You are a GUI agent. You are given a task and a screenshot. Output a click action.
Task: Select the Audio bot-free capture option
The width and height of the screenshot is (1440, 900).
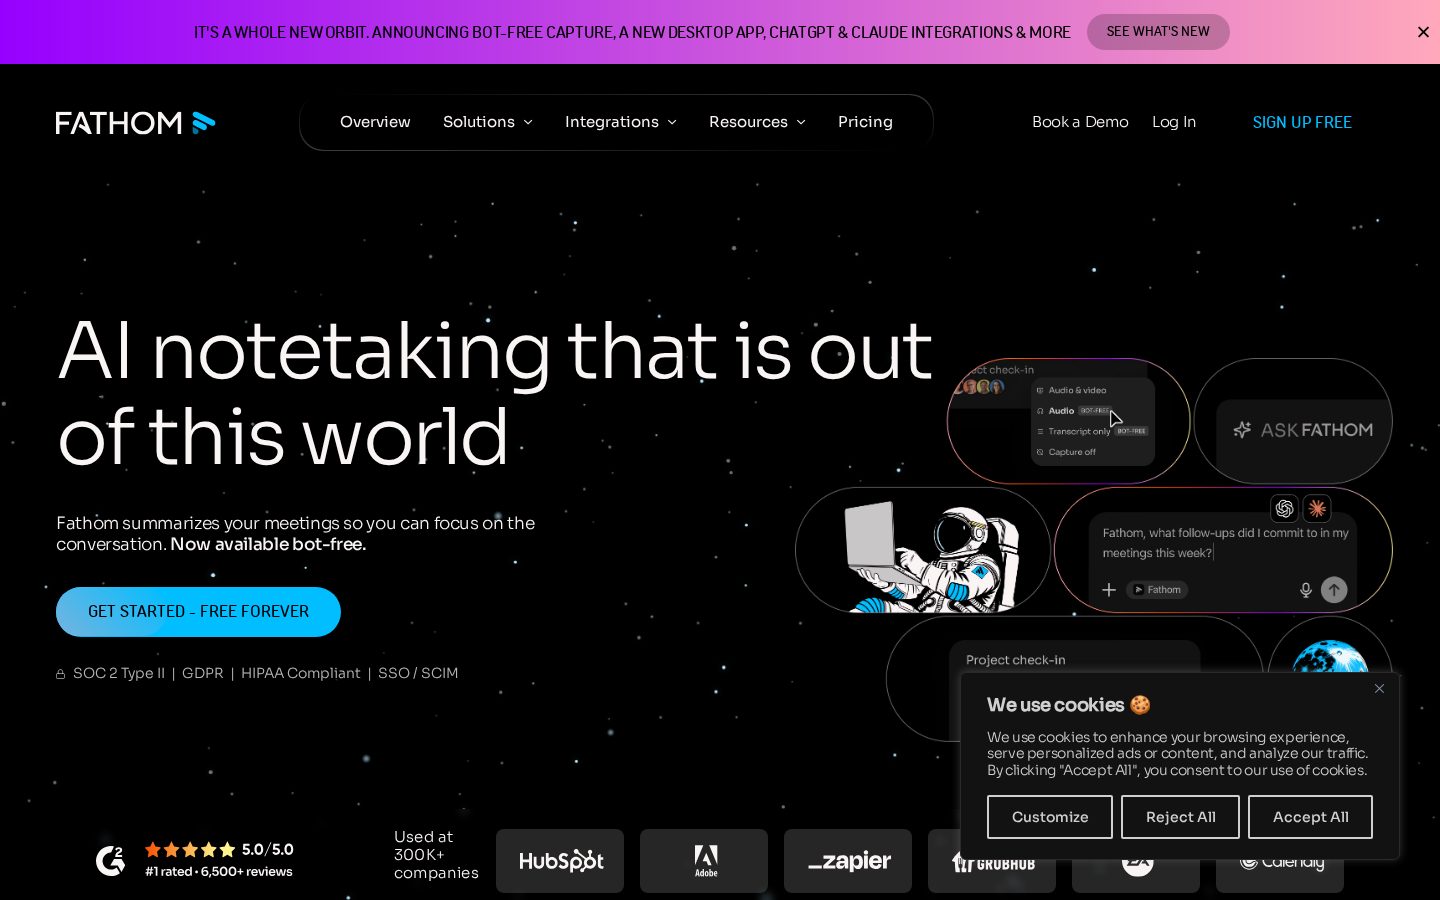[1075, 411]
